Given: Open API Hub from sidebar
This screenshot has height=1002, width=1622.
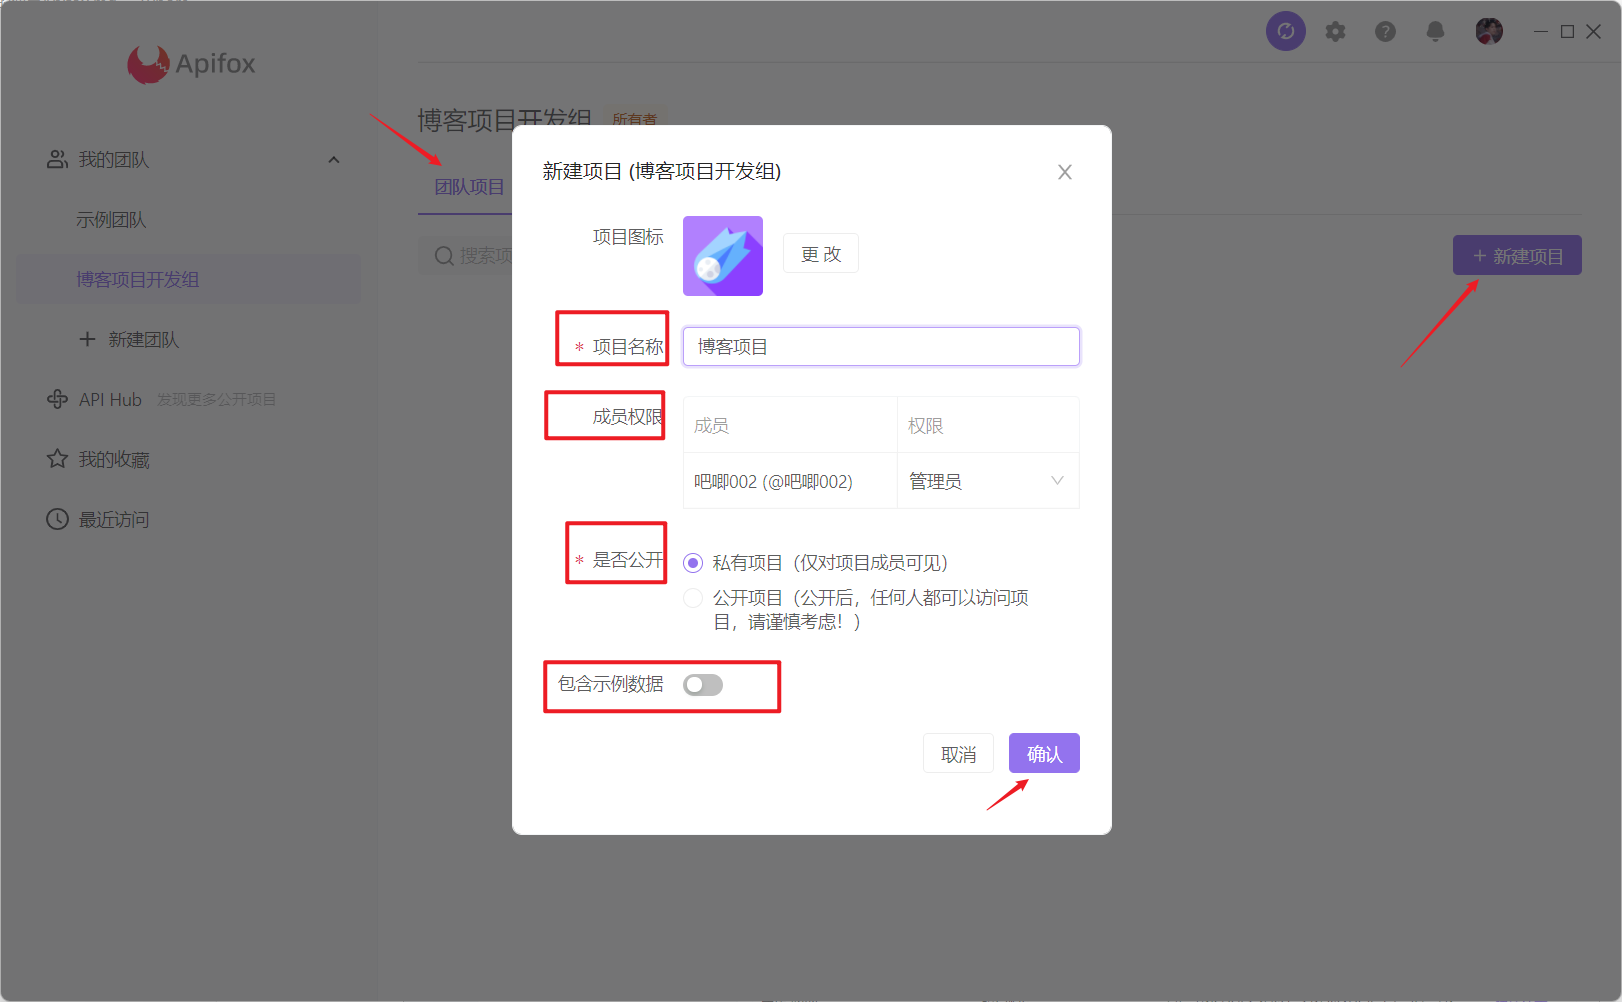Looking at the screenshot, I should coord(110,400).
